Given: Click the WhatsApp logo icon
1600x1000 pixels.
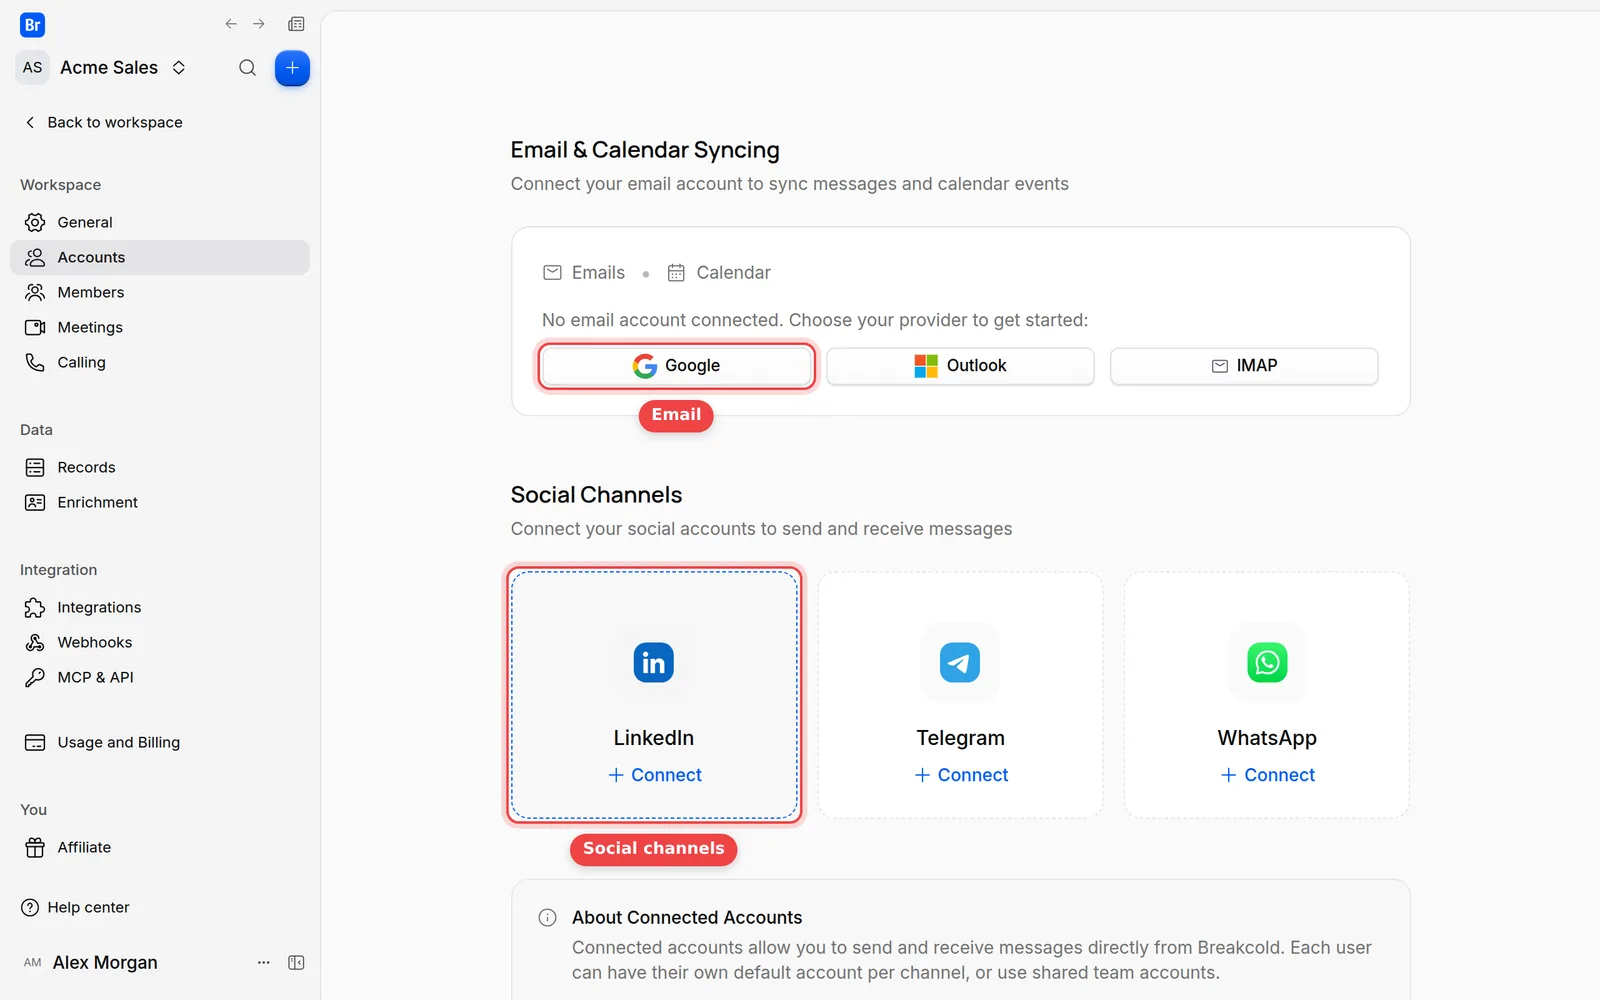Looking at the screenshot, I should [x=1267, y=662].
